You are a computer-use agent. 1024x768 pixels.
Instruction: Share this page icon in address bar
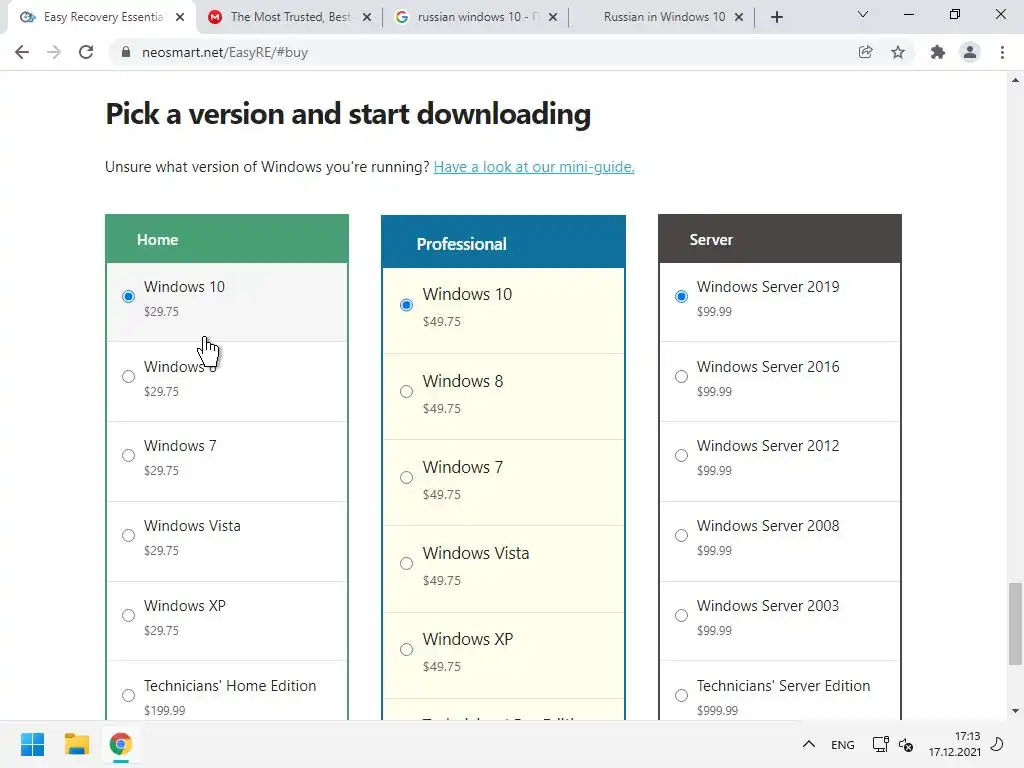[865, 52]
